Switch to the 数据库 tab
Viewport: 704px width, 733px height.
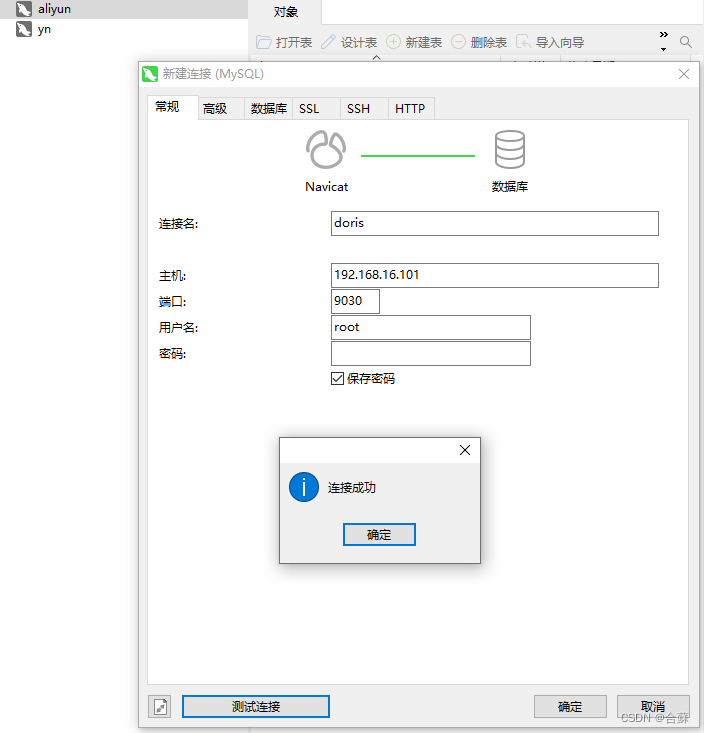(x=269, y=108)
